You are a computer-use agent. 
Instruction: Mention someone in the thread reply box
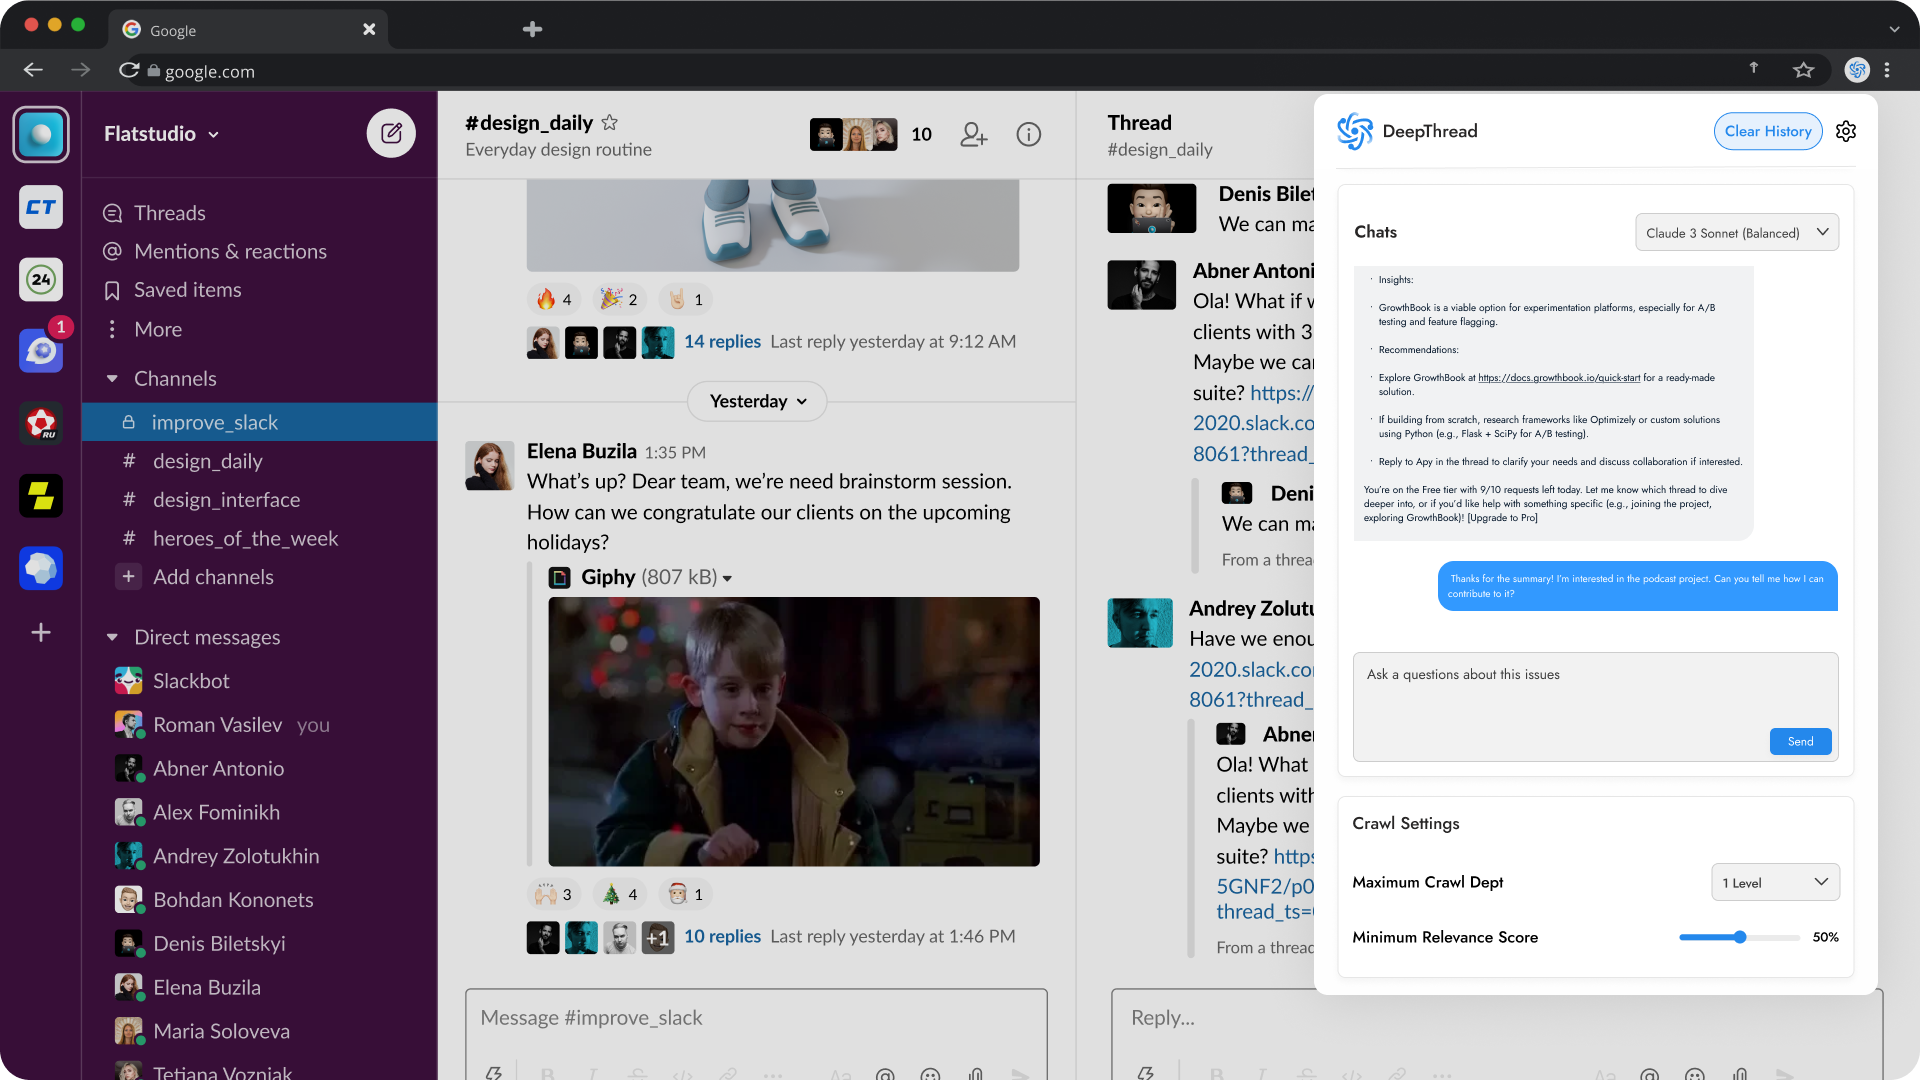[1650, 1074]
